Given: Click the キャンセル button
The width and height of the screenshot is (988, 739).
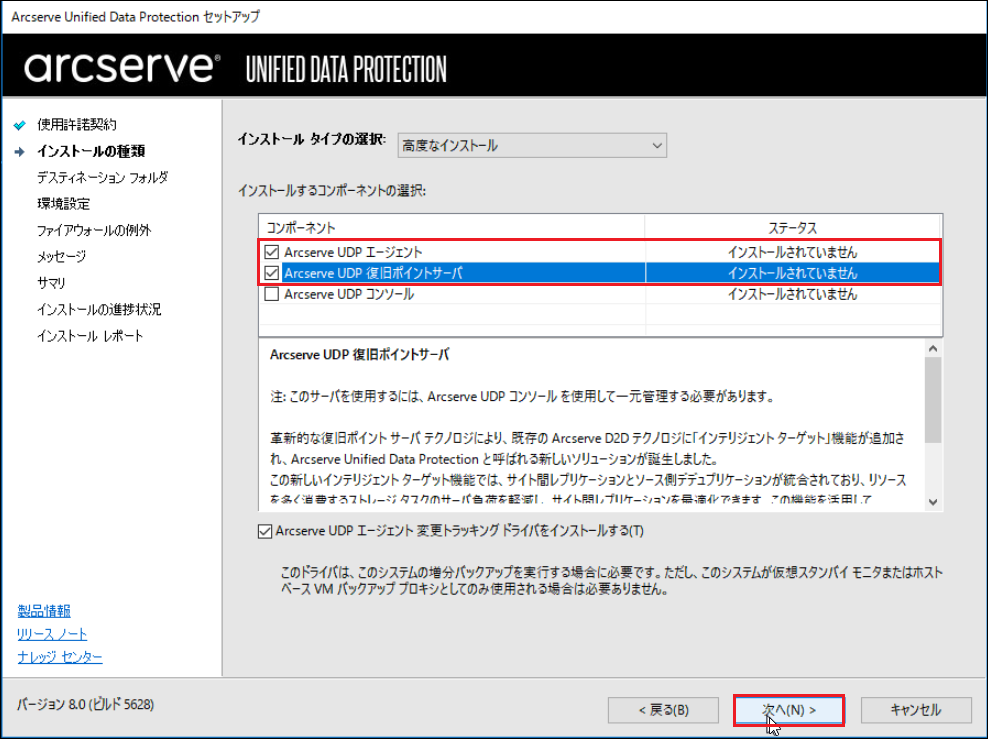Looking at the screenshot, I should click(916, 710).
